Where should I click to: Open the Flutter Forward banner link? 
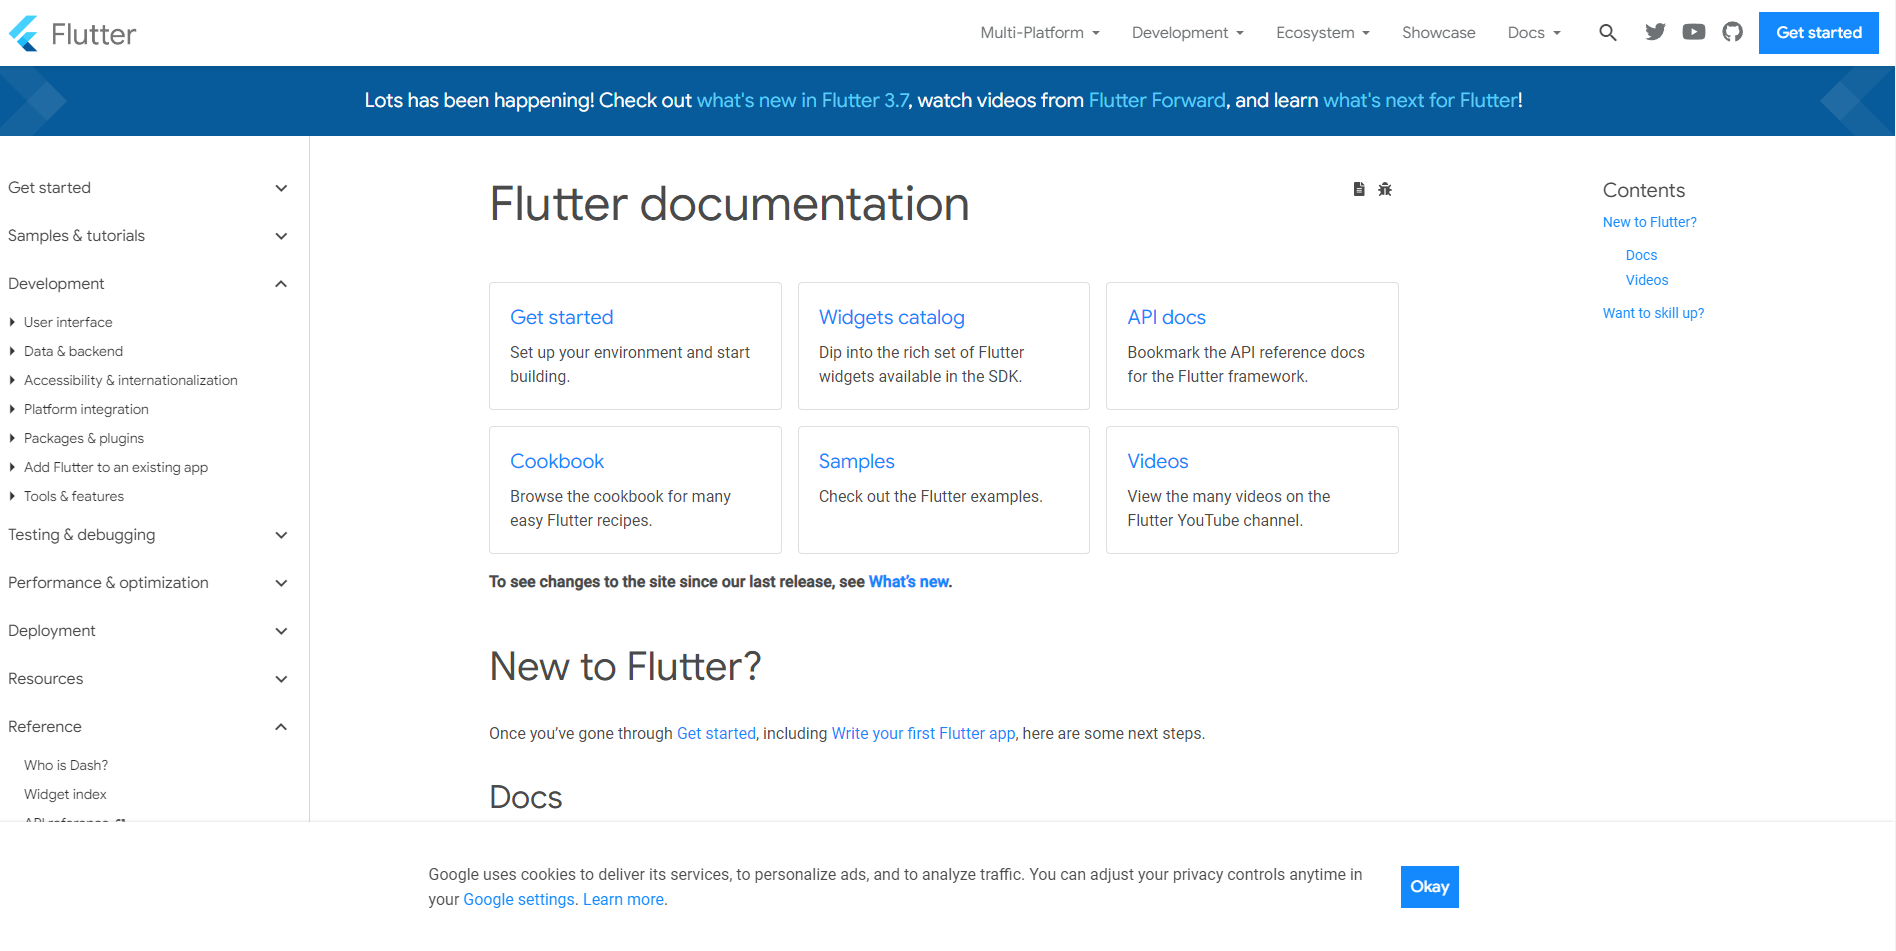[1157, 100]
